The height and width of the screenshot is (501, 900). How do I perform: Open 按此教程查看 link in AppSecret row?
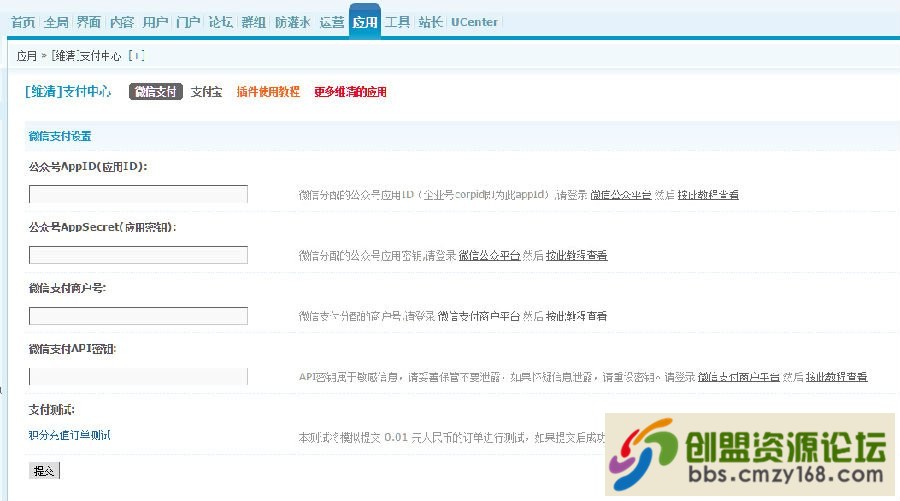click(576, 255)
